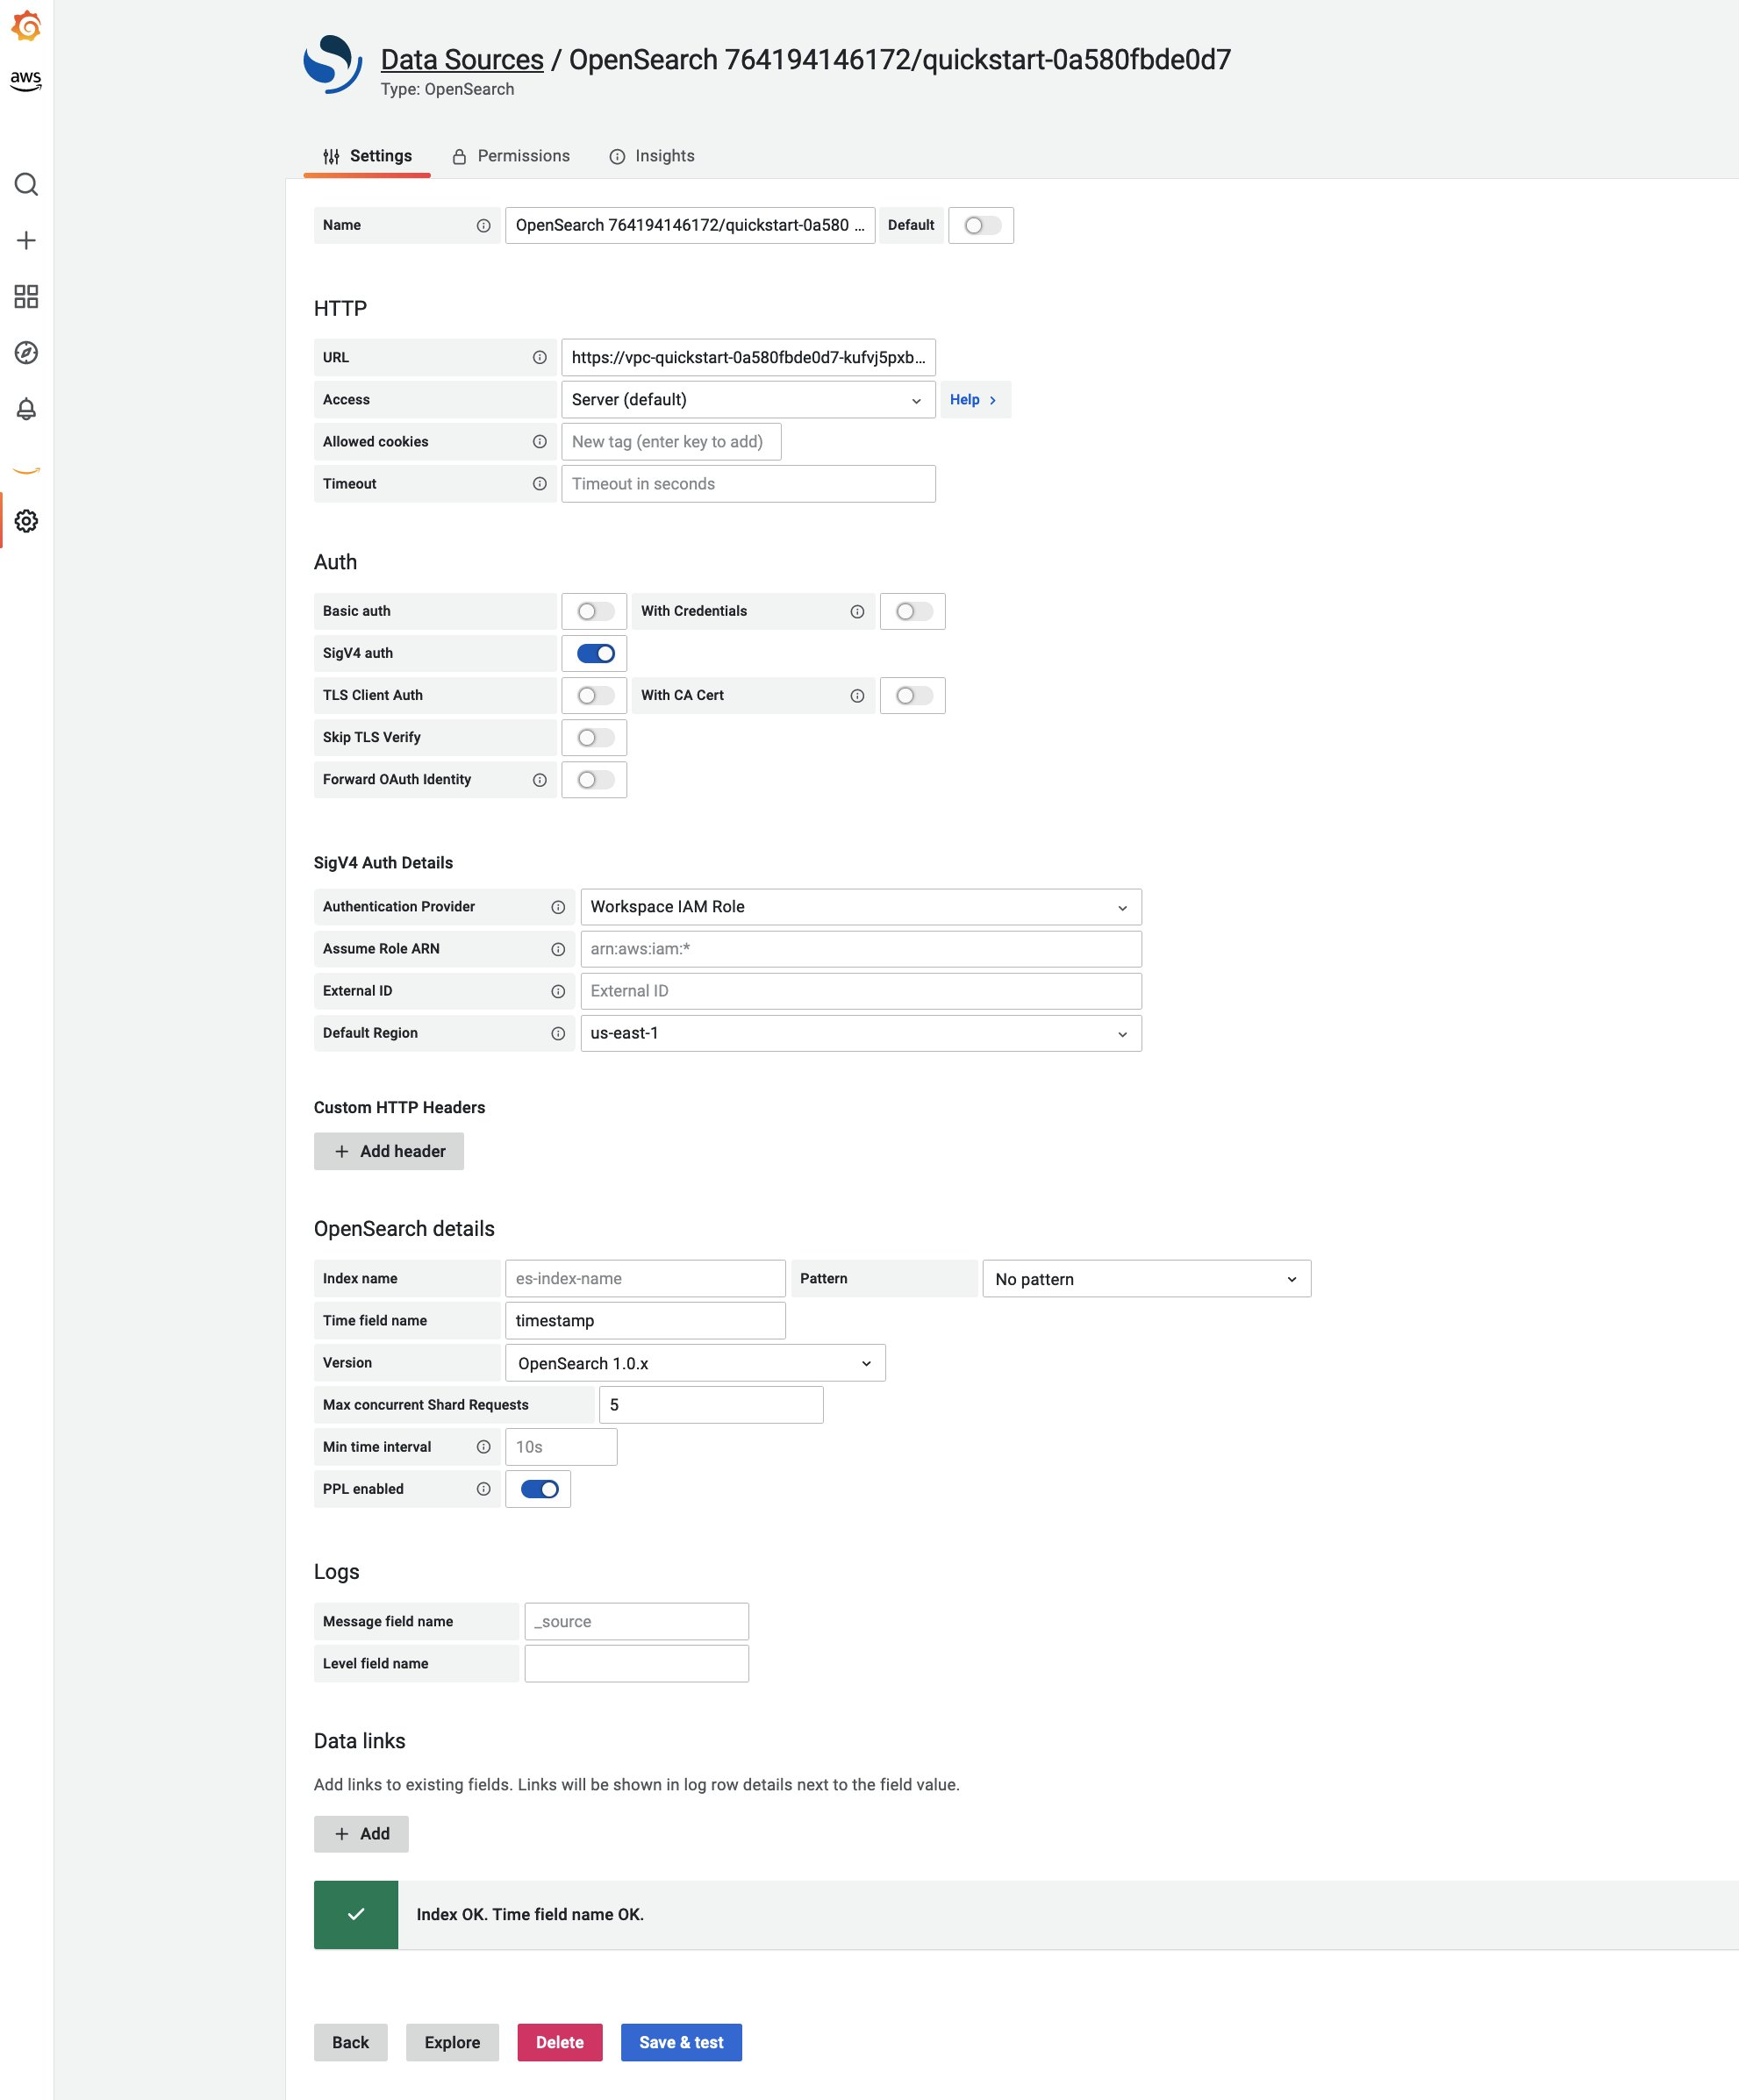Click the Create (+) sidebar icon
This screenshot has width=1739, height=2100.
pyautogui.click(x=27, y=240)
